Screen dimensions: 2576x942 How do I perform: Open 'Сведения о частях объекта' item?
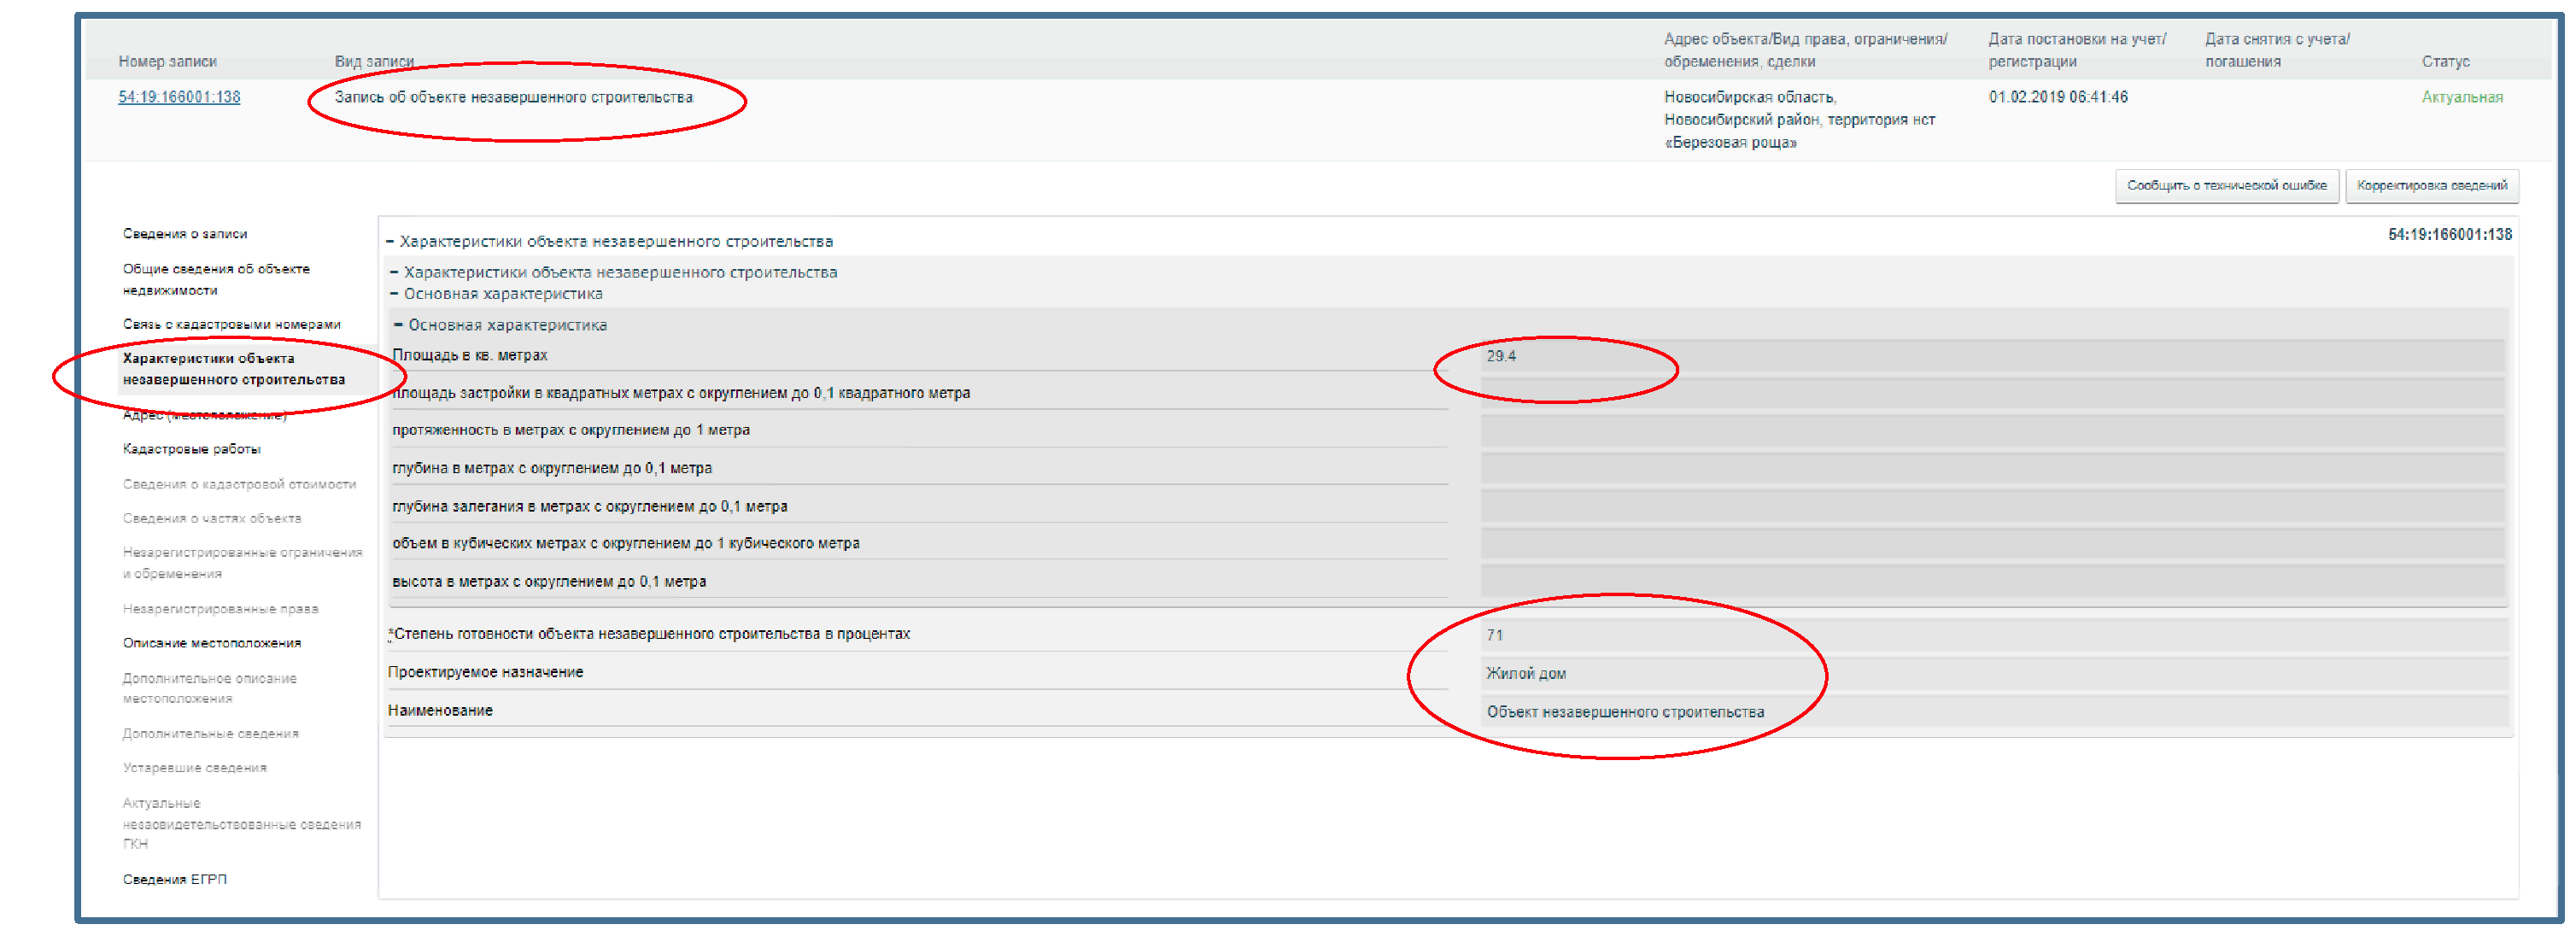[212, 518]
